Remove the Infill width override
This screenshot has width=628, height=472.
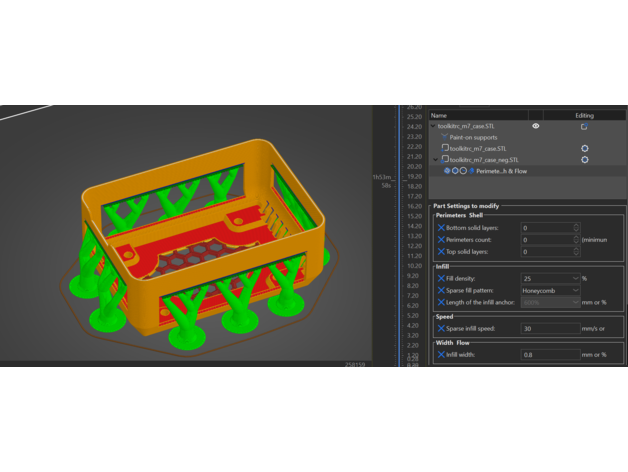tap(442, 354)
